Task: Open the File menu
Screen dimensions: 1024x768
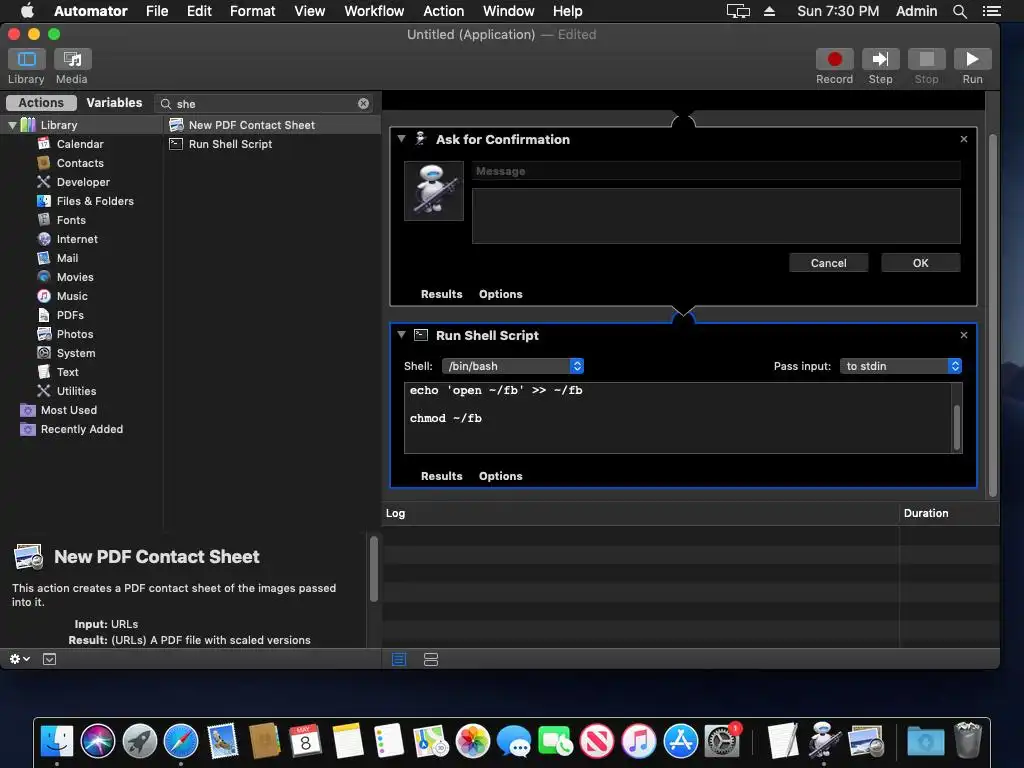Action: [x=157, y=11]
